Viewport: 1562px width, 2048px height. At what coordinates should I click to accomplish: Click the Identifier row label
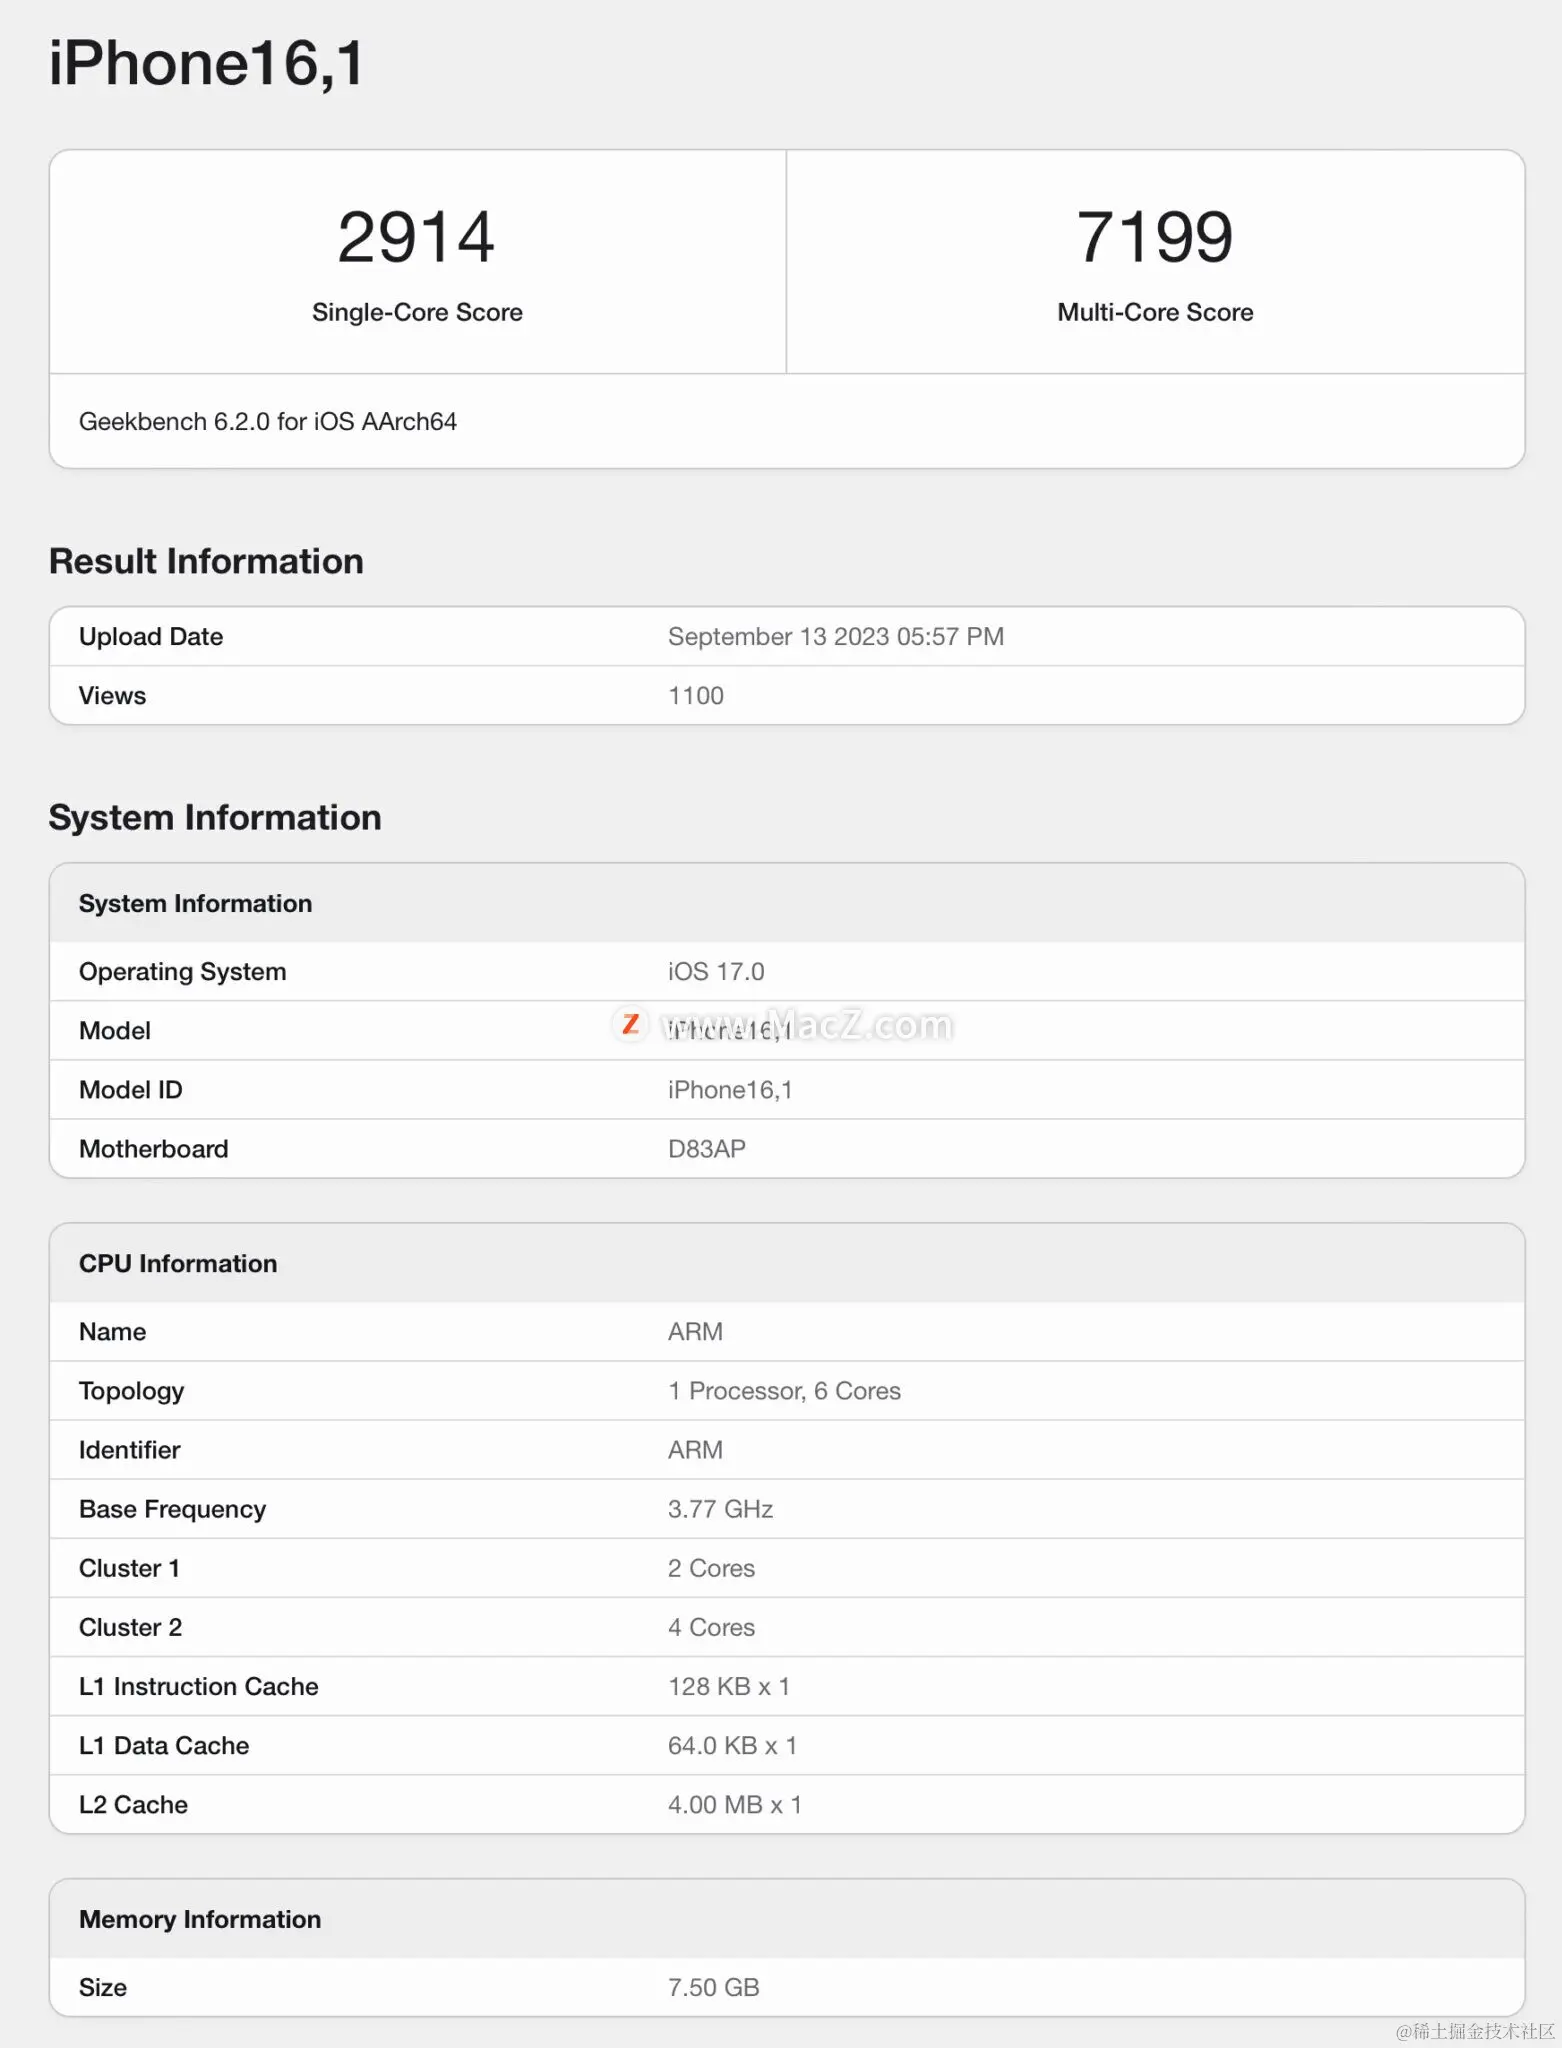(130, 1450)
